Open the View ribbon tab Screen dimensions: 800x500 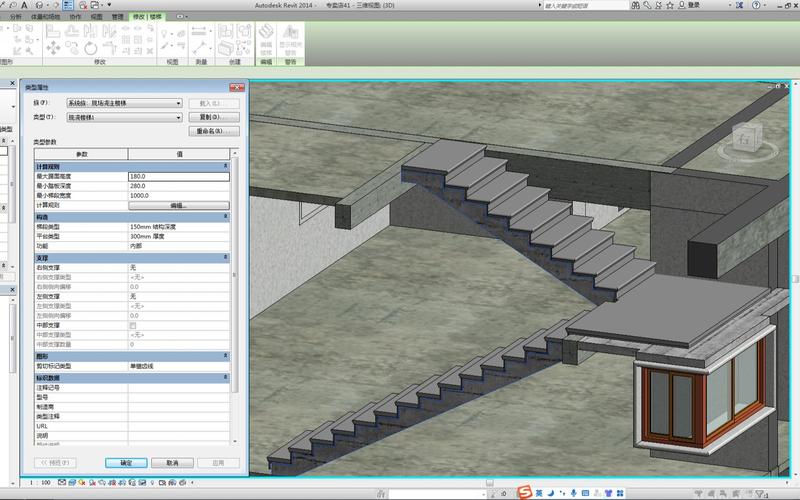(96, 17)
